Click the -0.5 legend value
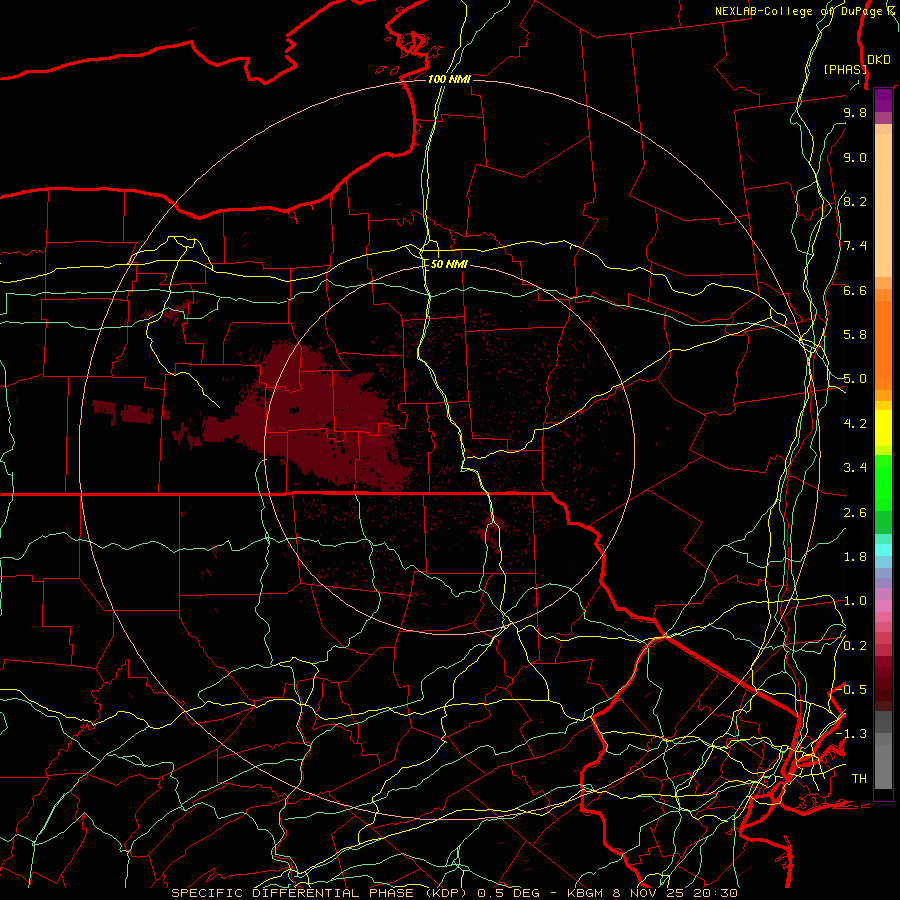Viewport: 900px width, 900px height. point(851,690)
